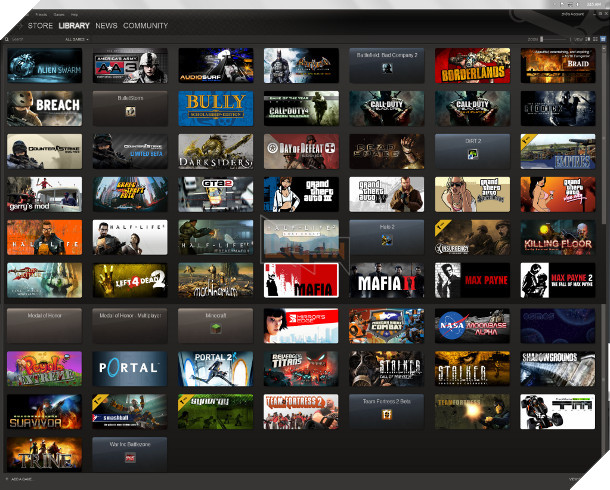This screenshot has width=610, height=490.
Task: Open the Bully Scholarship Edition tile
Action: point(215,108)
